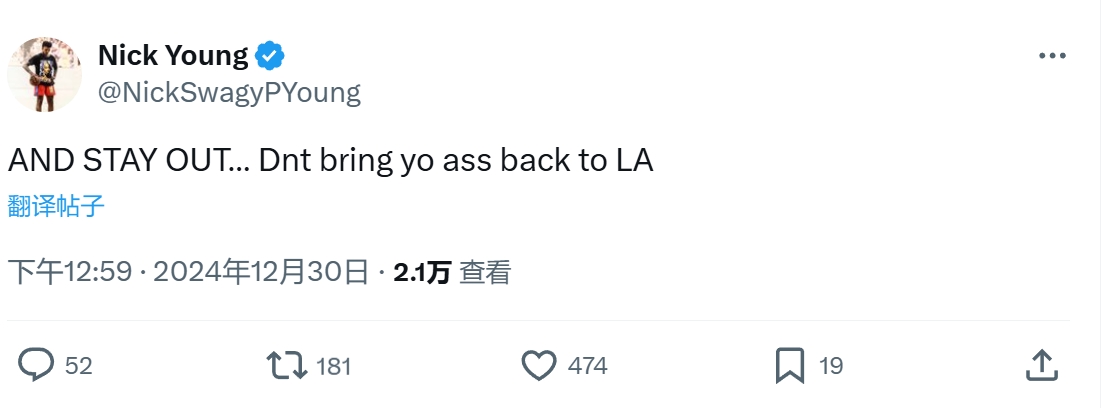This screenshot has height=408, width=1101.
Task: Click the blue verified badge
Action: click(x=270, y=56)
